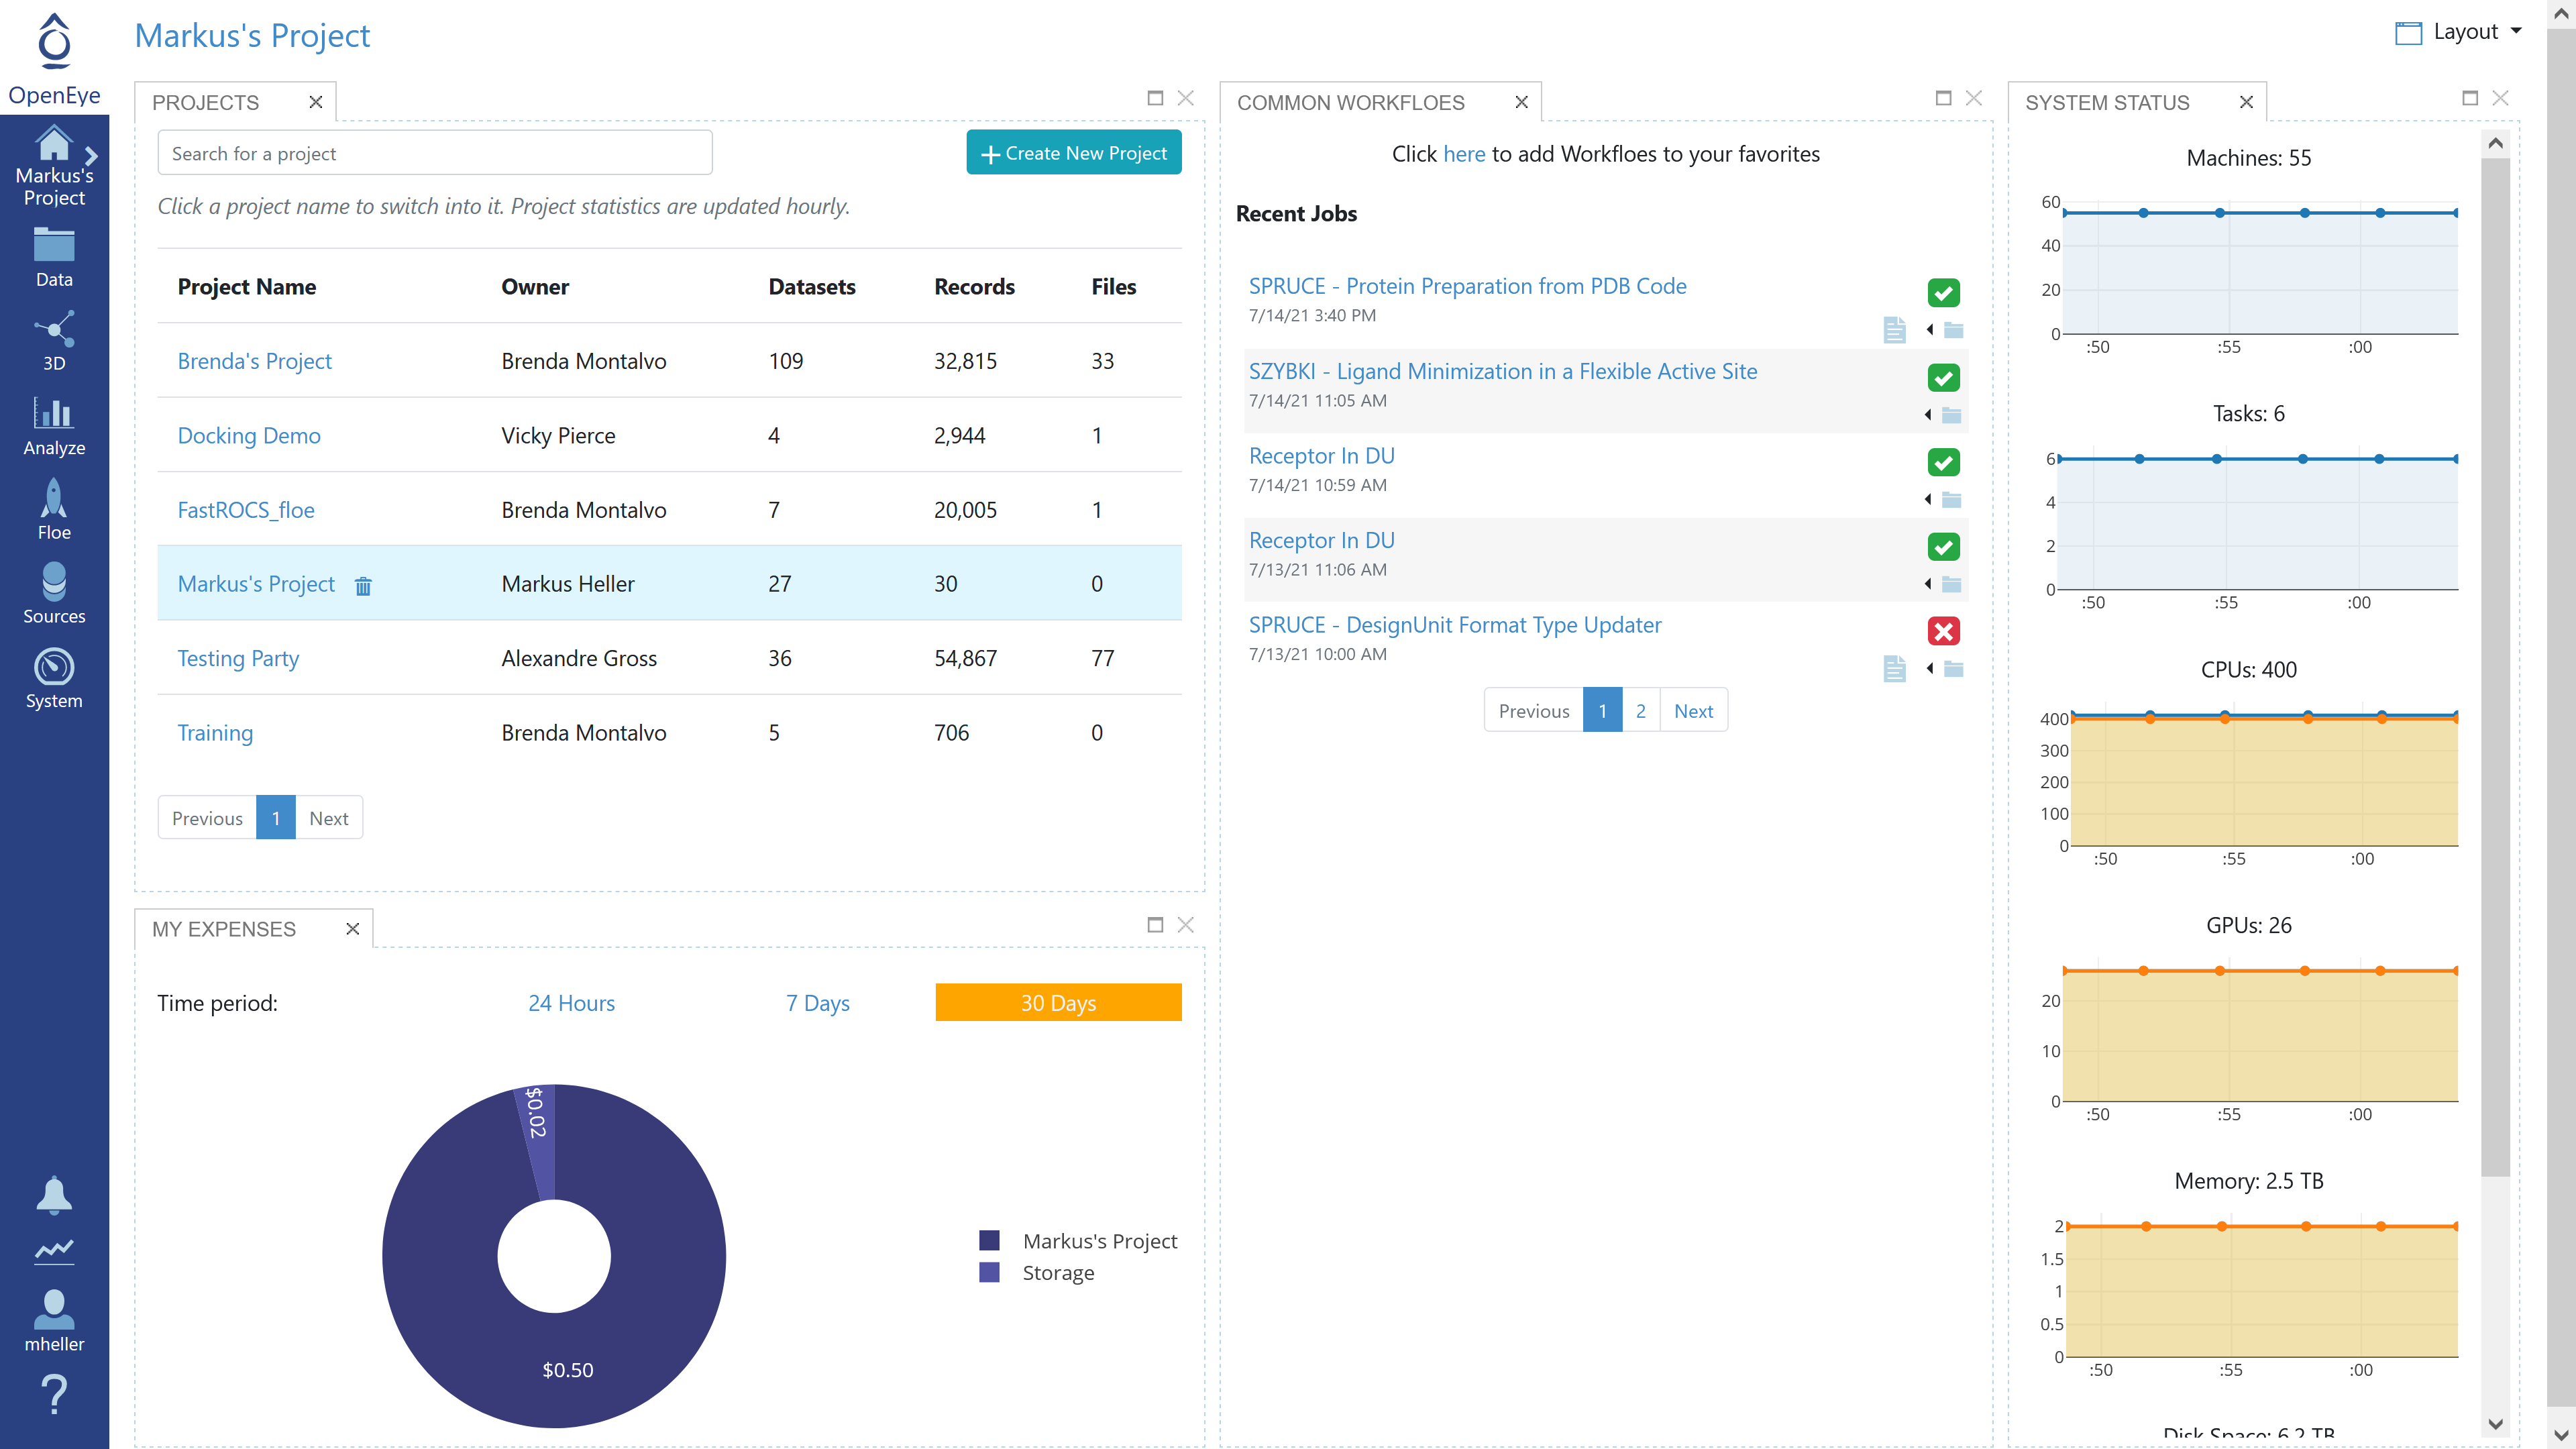Image resolution: width=2576 pixels, height=1449 pixels.
Task: Open the help question mark
Action: [x=54, y=1394]
